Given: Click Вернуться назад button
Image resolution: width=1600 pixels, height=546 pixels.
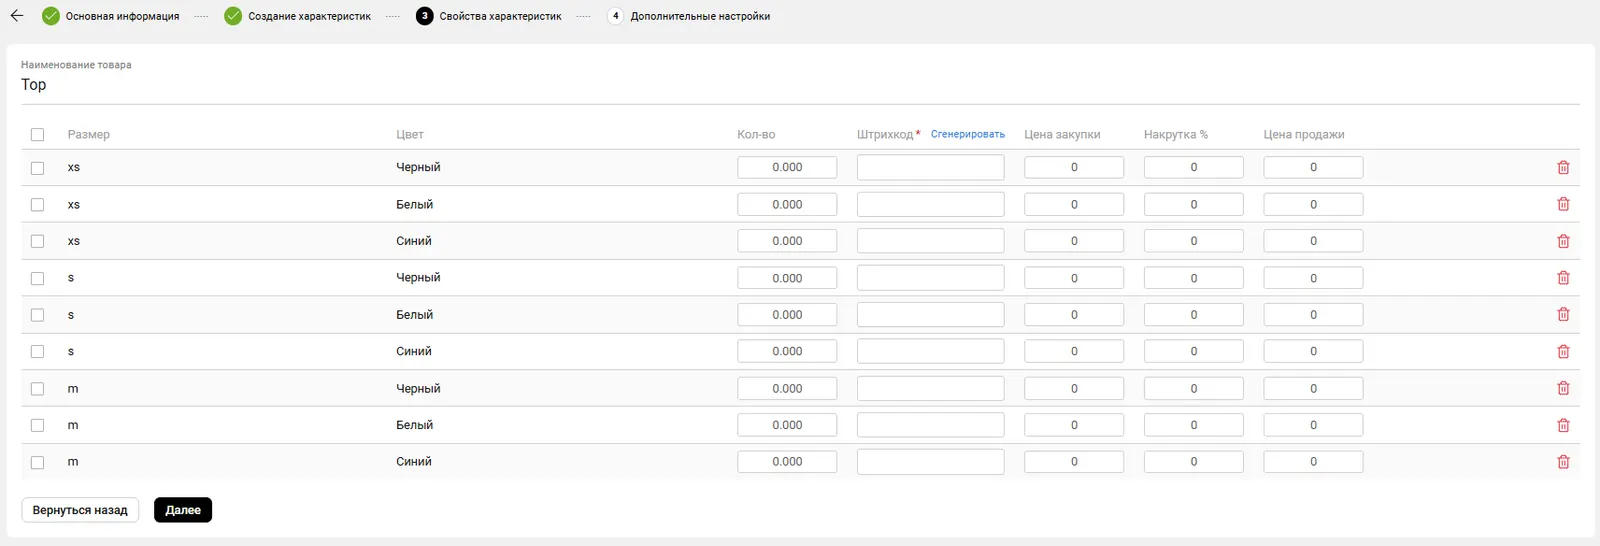Looking at the screenshot, I should pos(80,510).
